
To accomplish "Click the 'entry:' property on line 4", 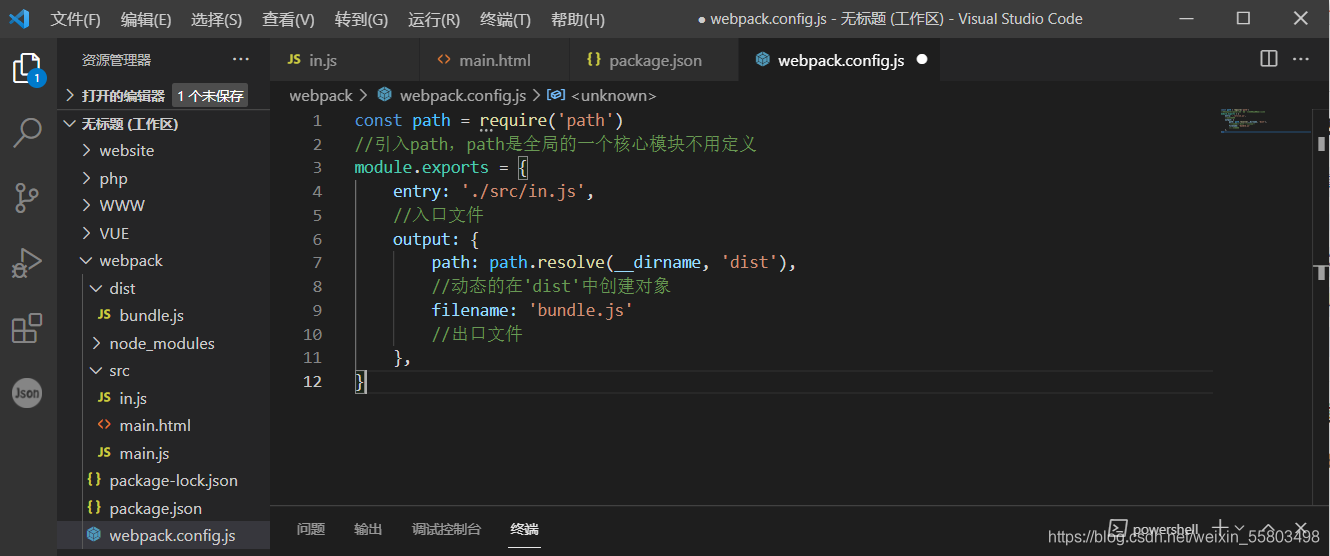I will click(x=422, y=191).
